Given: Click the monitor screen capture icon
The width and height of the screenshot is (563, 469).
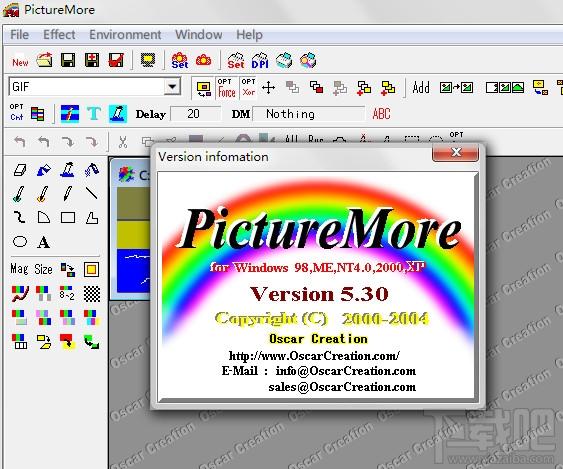Looking at the screenshot, I should click(x=148, y=60).
